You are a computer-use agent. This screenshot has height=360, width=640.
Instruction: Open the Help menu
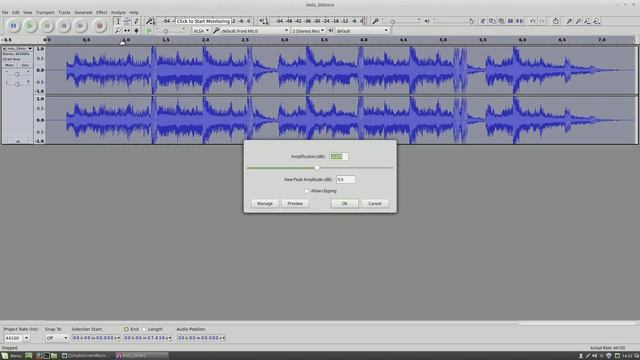click(x=134, y=12)
